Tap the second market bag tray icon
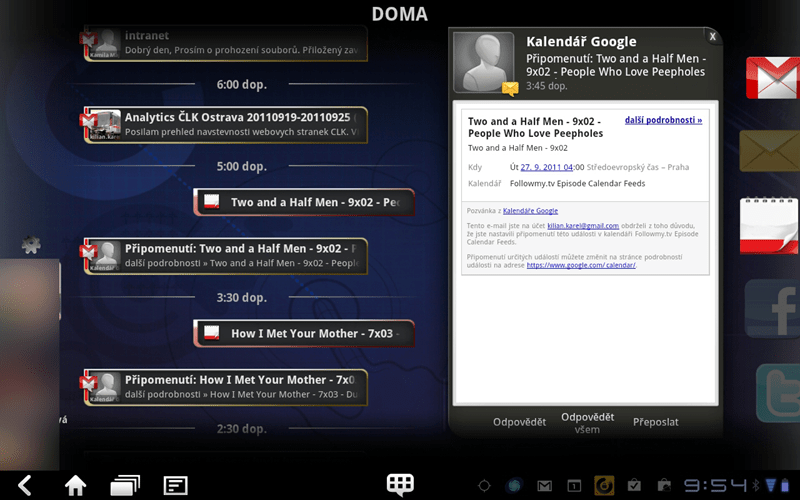Screen dimensions: 800x500 664,485
